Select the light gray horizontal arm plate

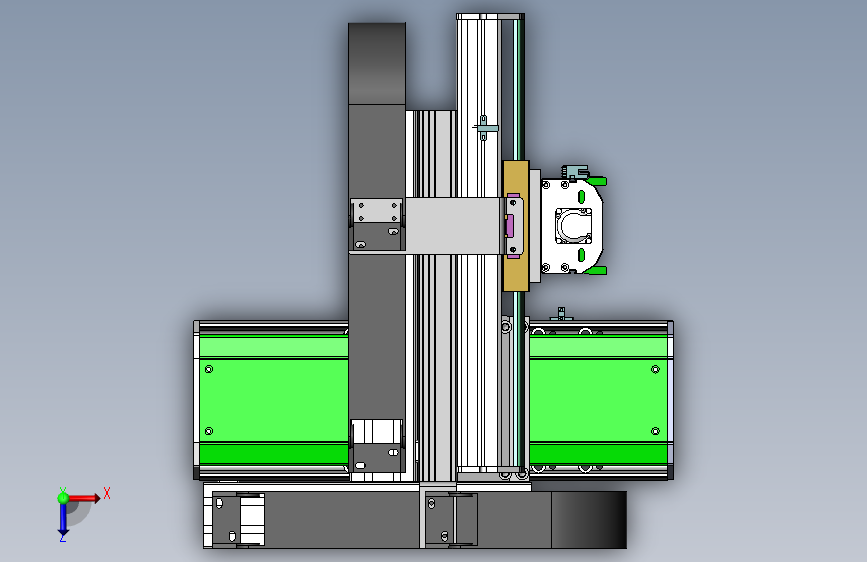(452, 226)
